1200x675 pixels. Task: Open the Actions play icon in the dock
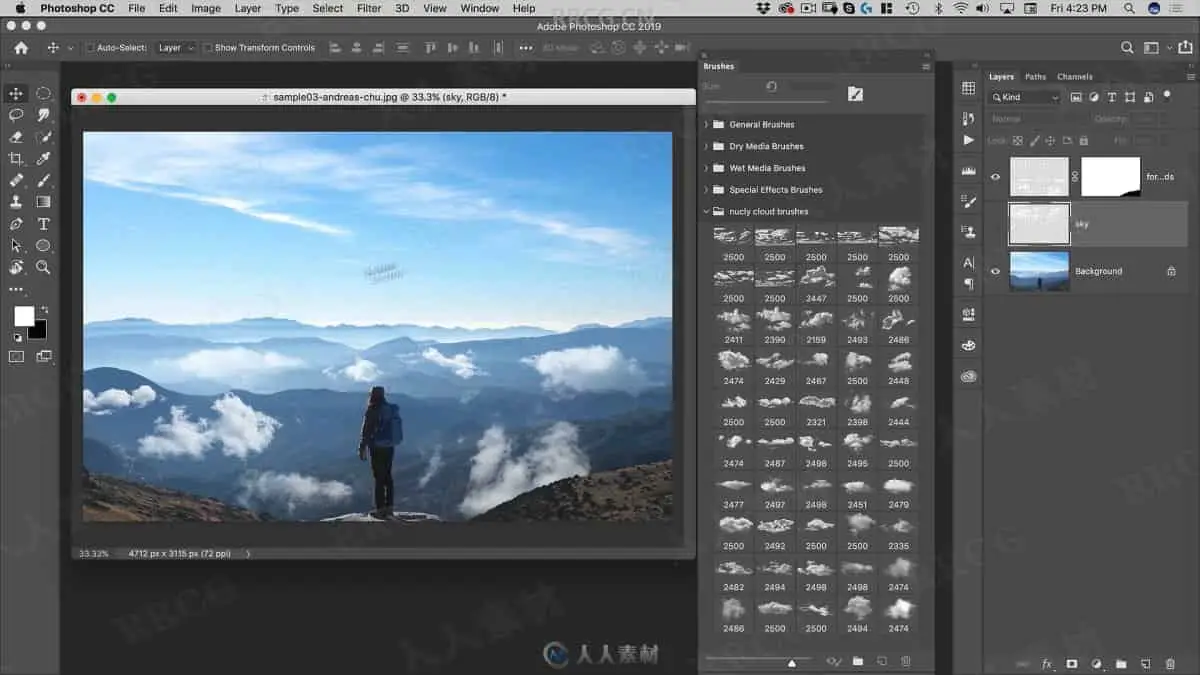point(968,141)
